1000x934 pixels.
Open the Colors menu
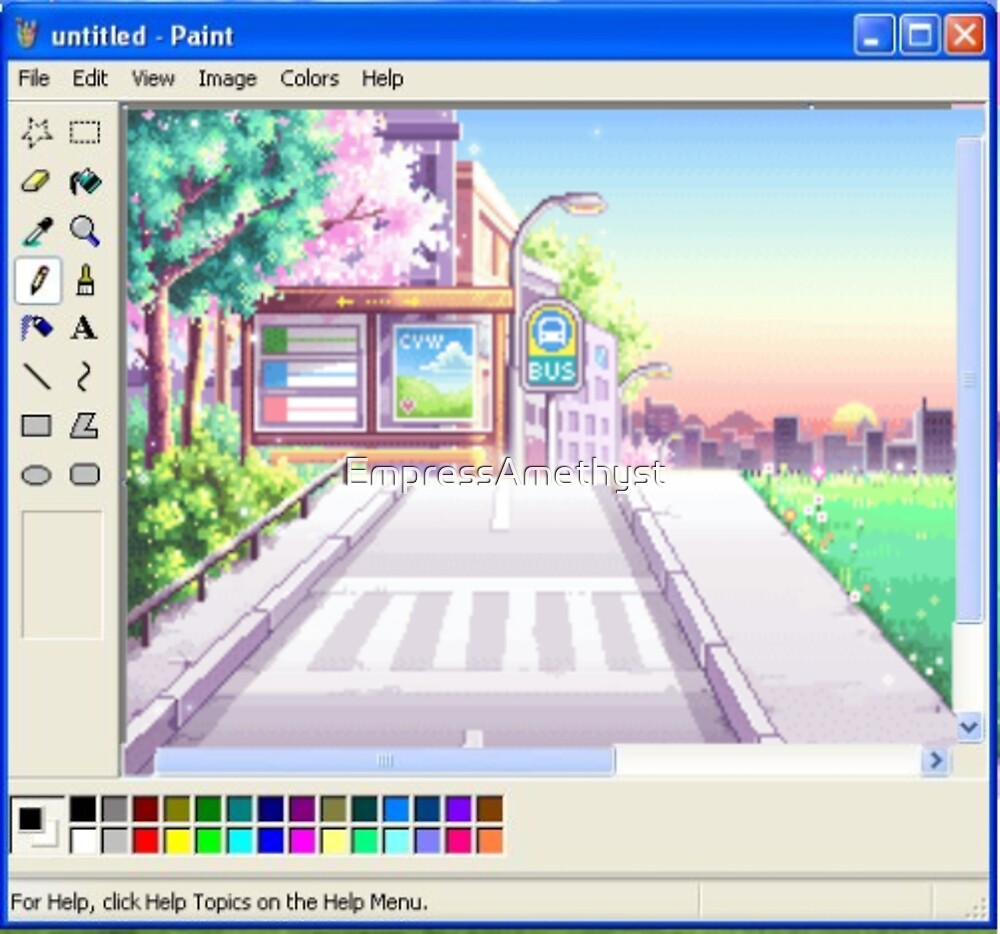(309, 78)
